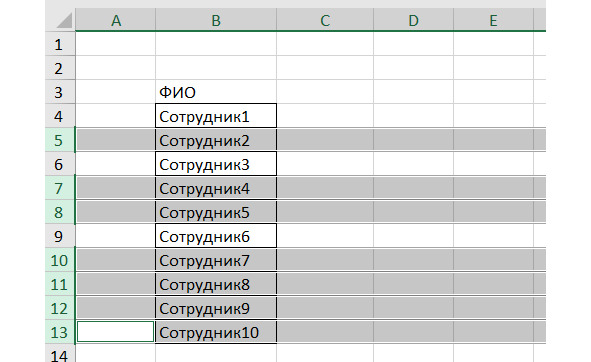The height and width of the screenshot is (362, 591).
Task: Click the Select All corner triangle
Action: point(64,20)
